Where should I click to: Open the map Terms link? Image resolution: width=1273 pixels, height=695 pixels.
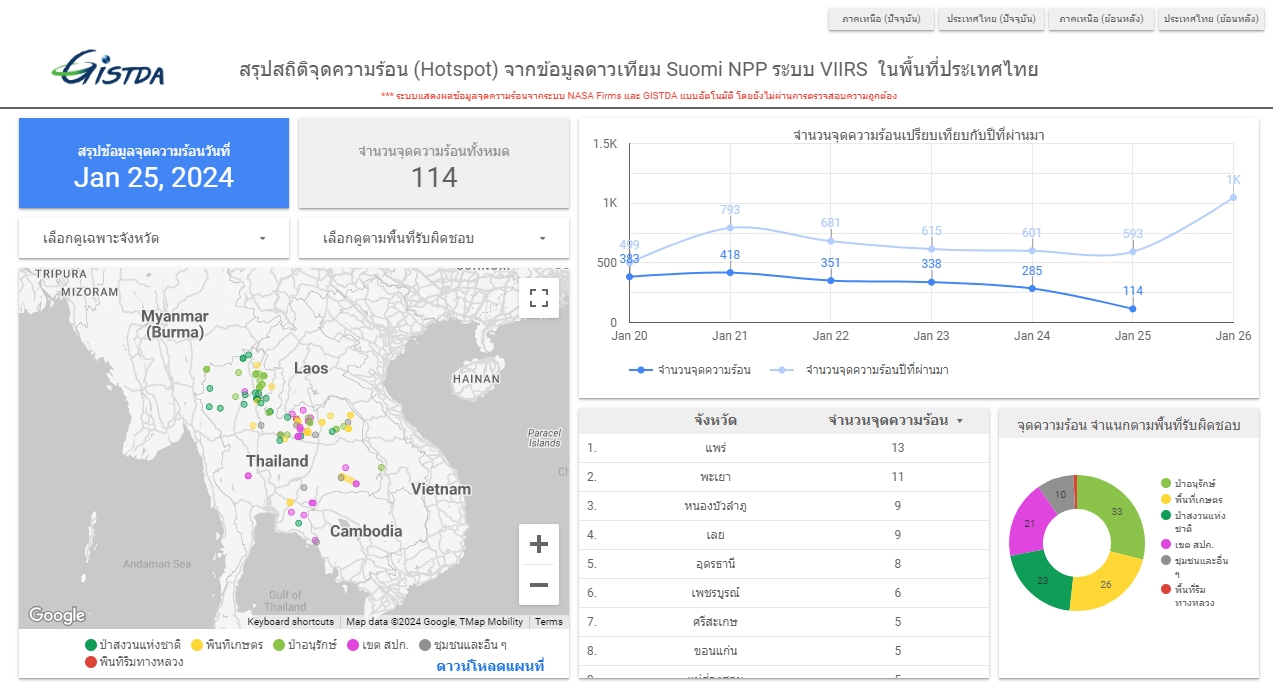548,622
